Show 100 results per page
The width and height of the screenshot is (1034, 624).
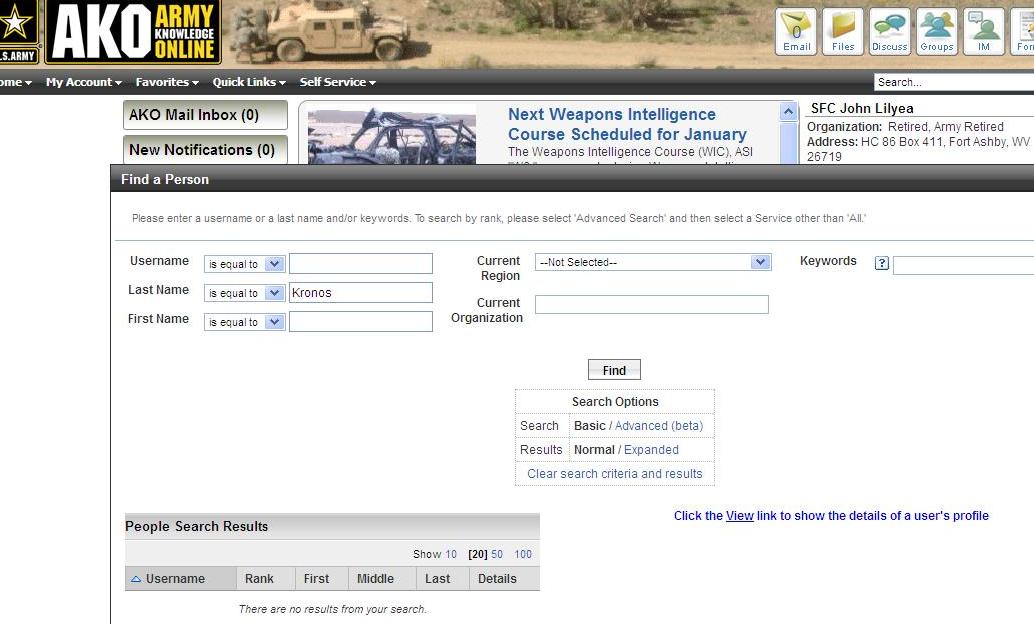coord(523,554)
